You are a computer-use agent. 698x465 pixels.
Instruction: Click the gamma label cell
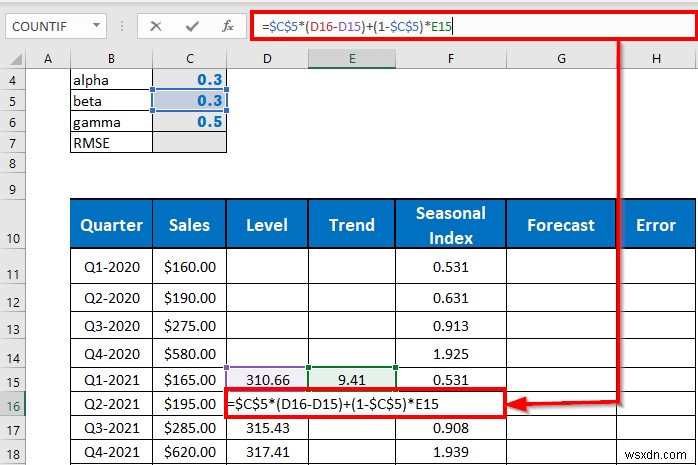pyautogui.click(x=111, y=122)
